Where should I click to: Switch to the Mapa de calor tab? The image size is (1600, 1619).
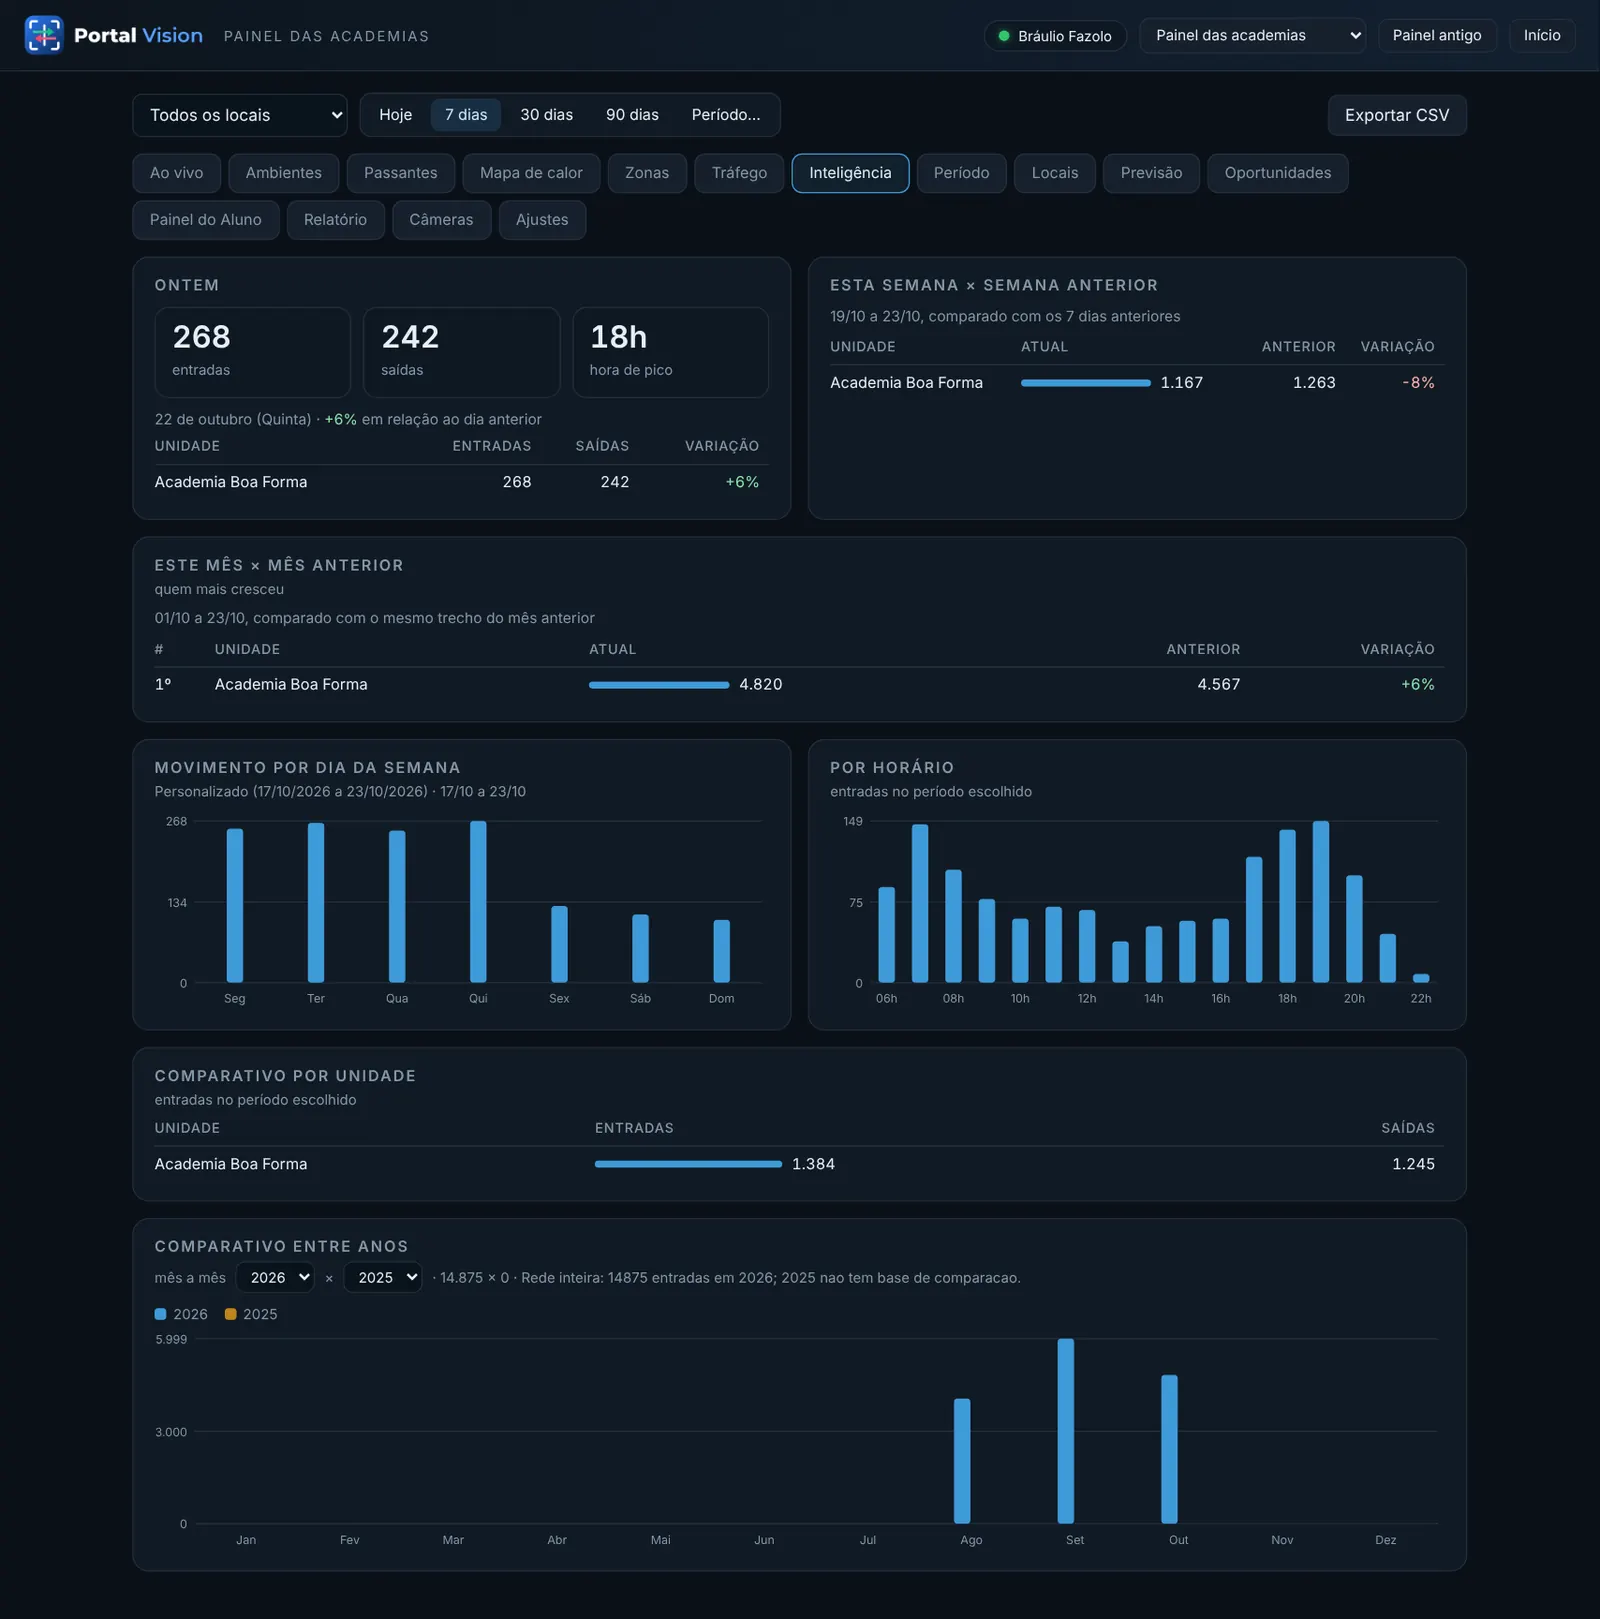pos(531,173)
